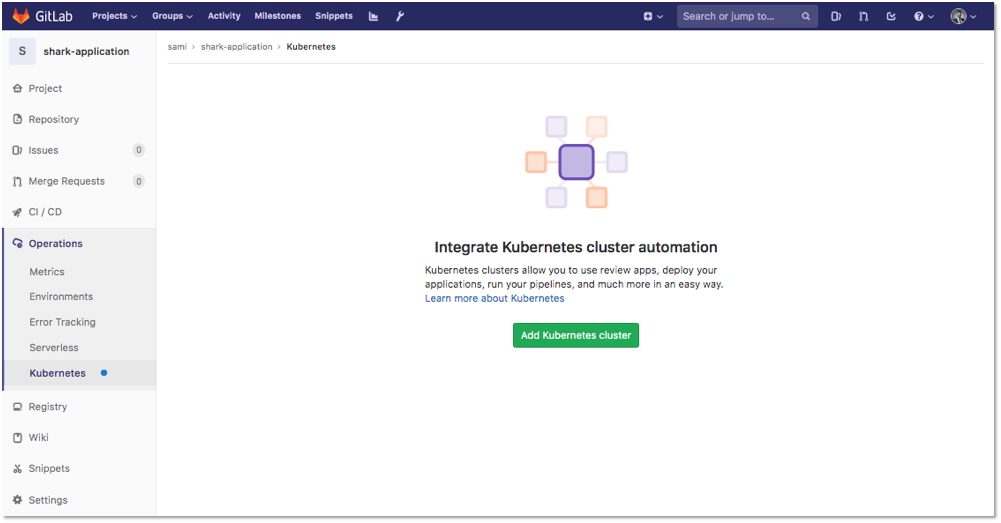1001x523 pixels.
Task: Click the Project home icon in sidebar
Action: click(x=17, y=88)
